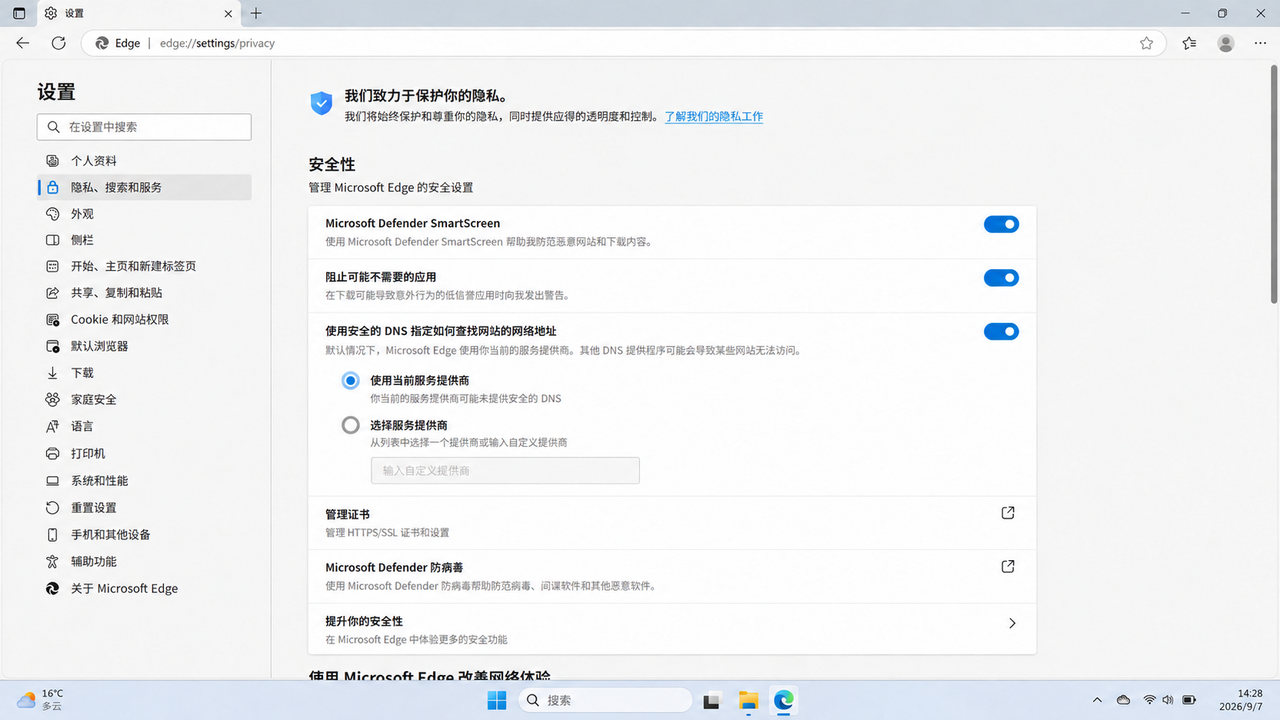Toggle 使用安全的 DNS switch
The image size is (1280, 720).
coord(1001,331)
